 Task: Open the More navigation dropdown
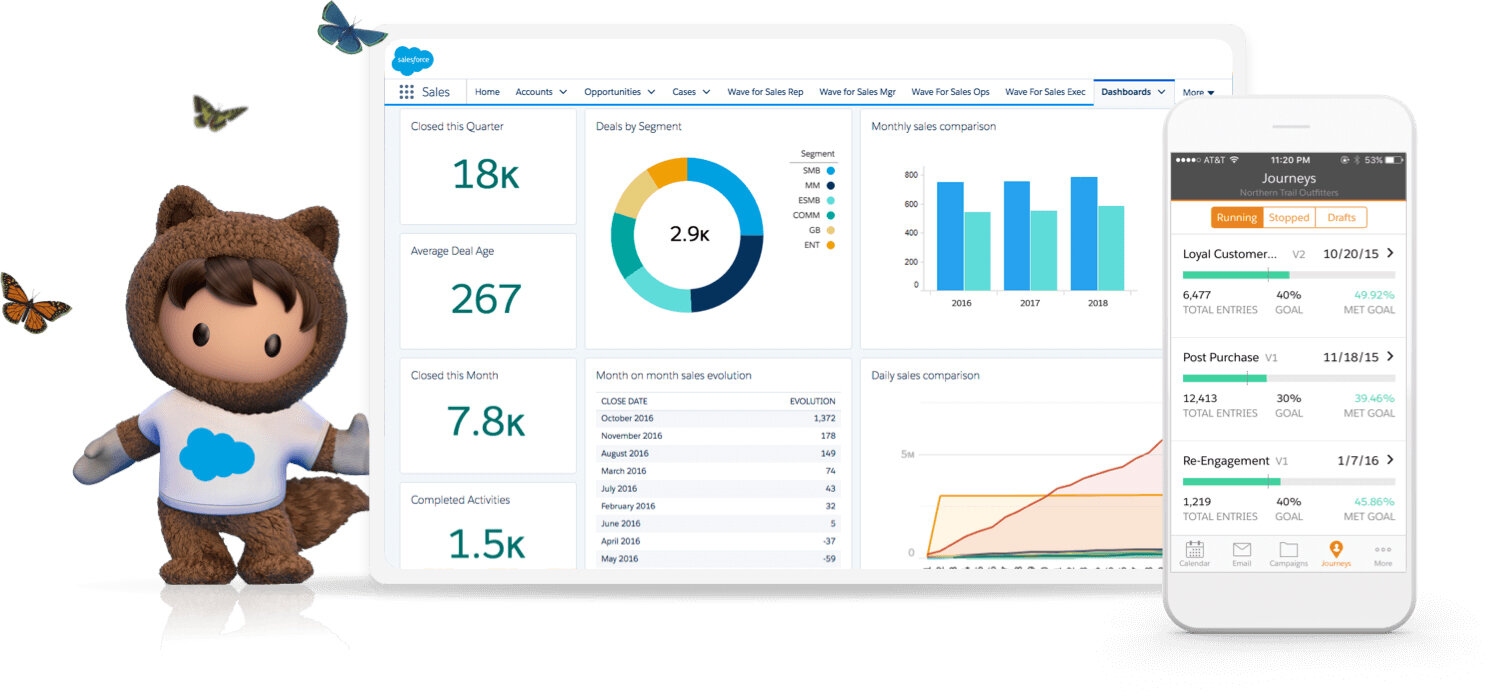(x=1198, y=92)
